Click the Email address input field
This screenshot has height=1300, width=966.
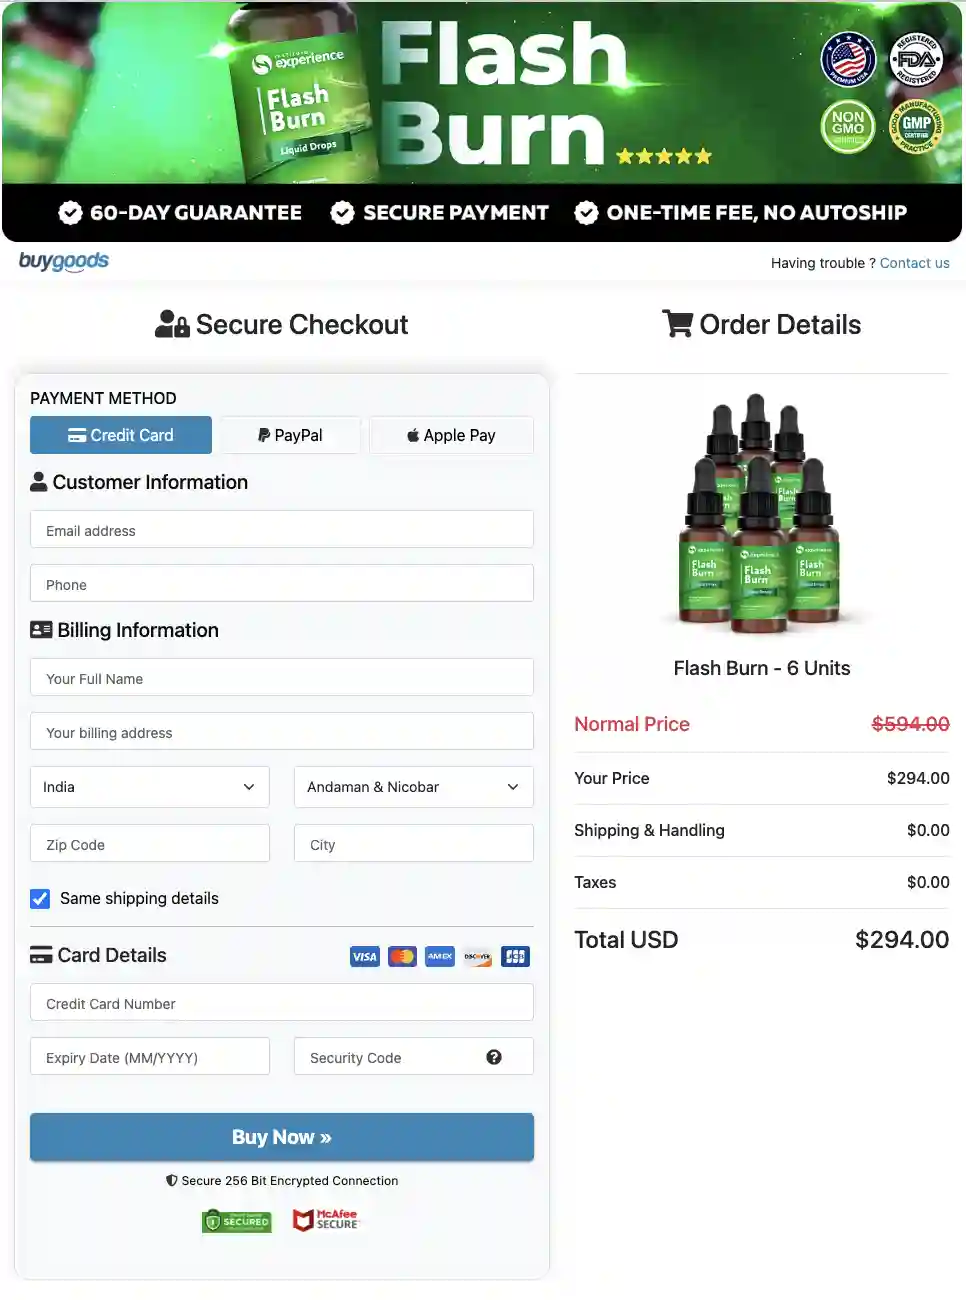point(281,530)
